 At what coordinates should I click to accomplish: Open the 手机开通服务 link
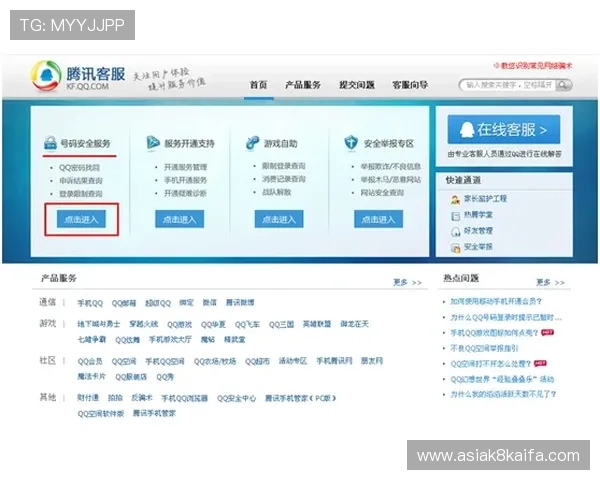click(x=186, y=180)
